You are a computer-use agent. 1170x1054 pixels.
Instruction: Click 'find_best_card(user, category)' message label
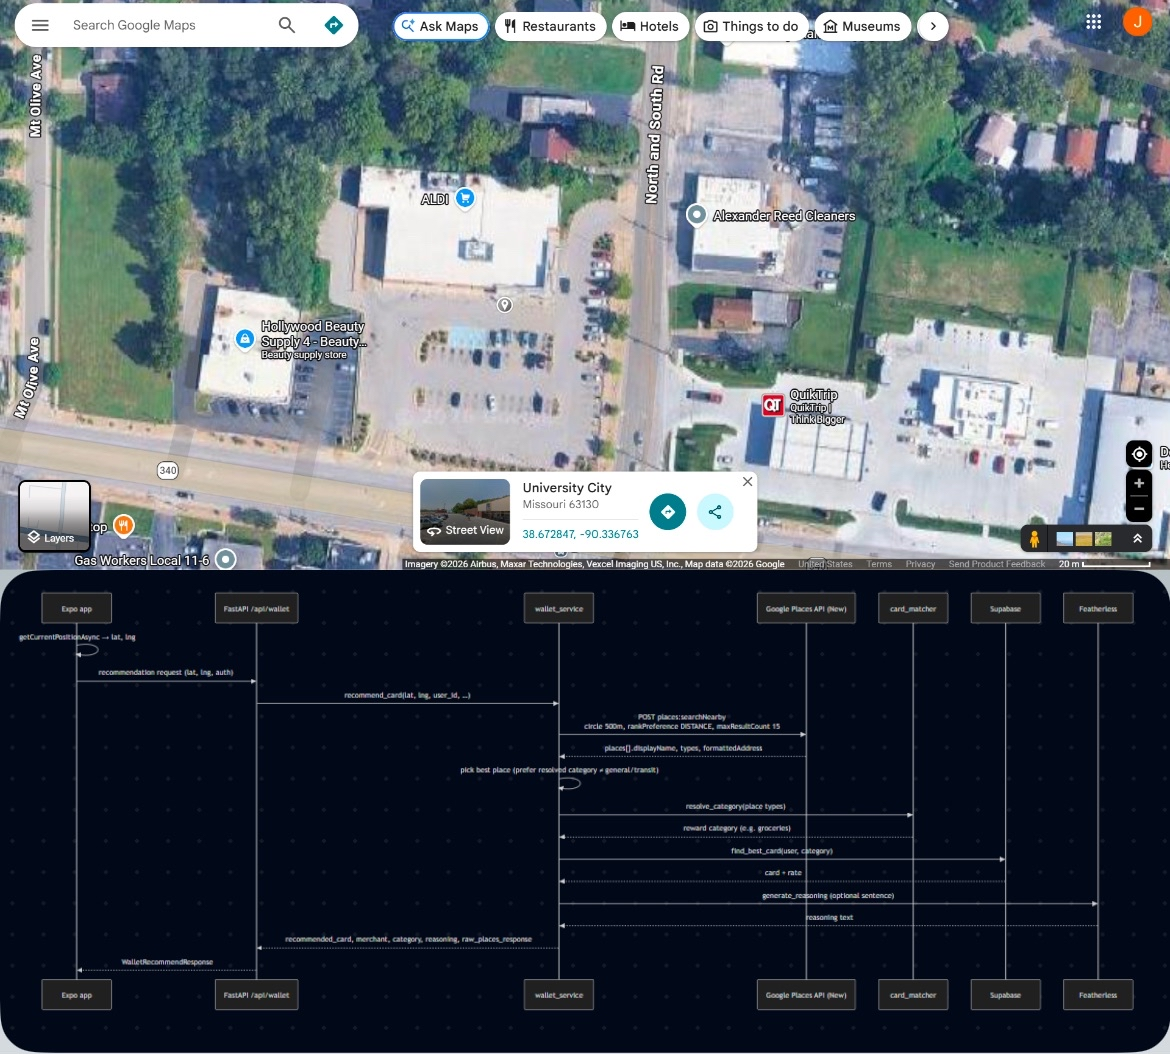782,850
